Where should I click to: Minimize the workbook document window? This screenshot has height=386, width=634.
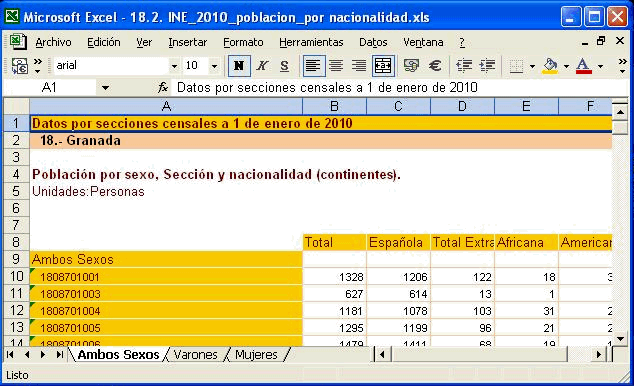585,42
